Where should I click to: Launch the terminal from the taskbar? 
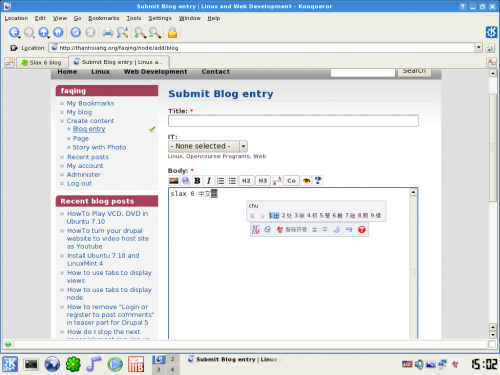click(x=31, y=364)
